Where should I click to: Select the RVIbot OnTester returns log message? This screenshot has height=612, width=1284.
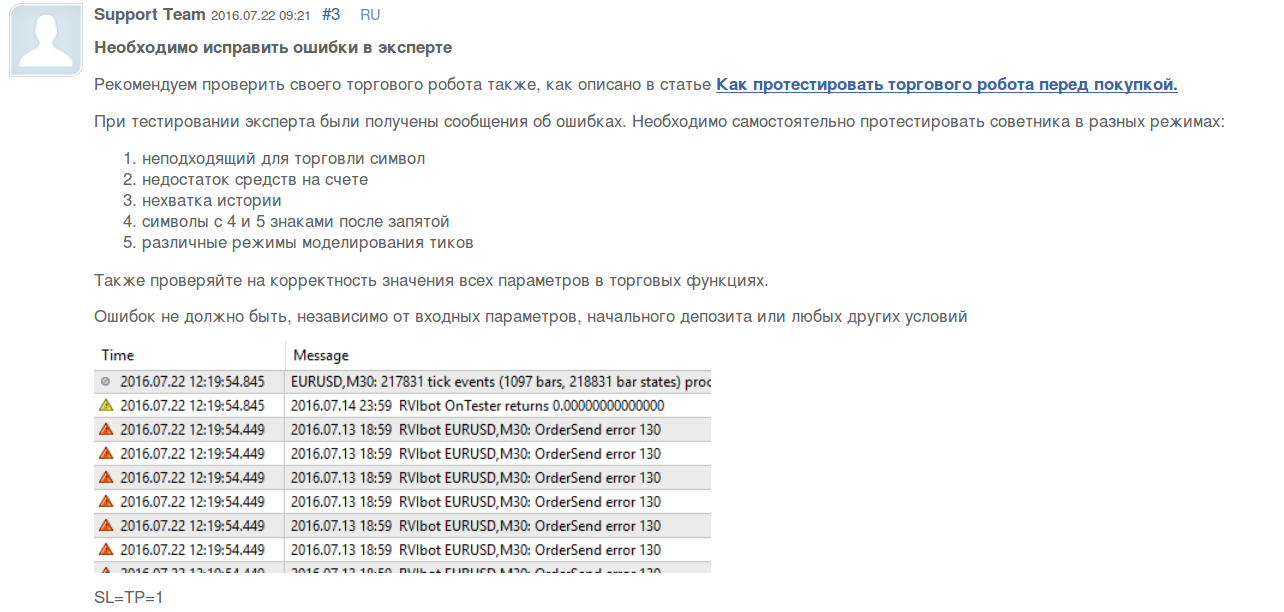pos(477,405)
